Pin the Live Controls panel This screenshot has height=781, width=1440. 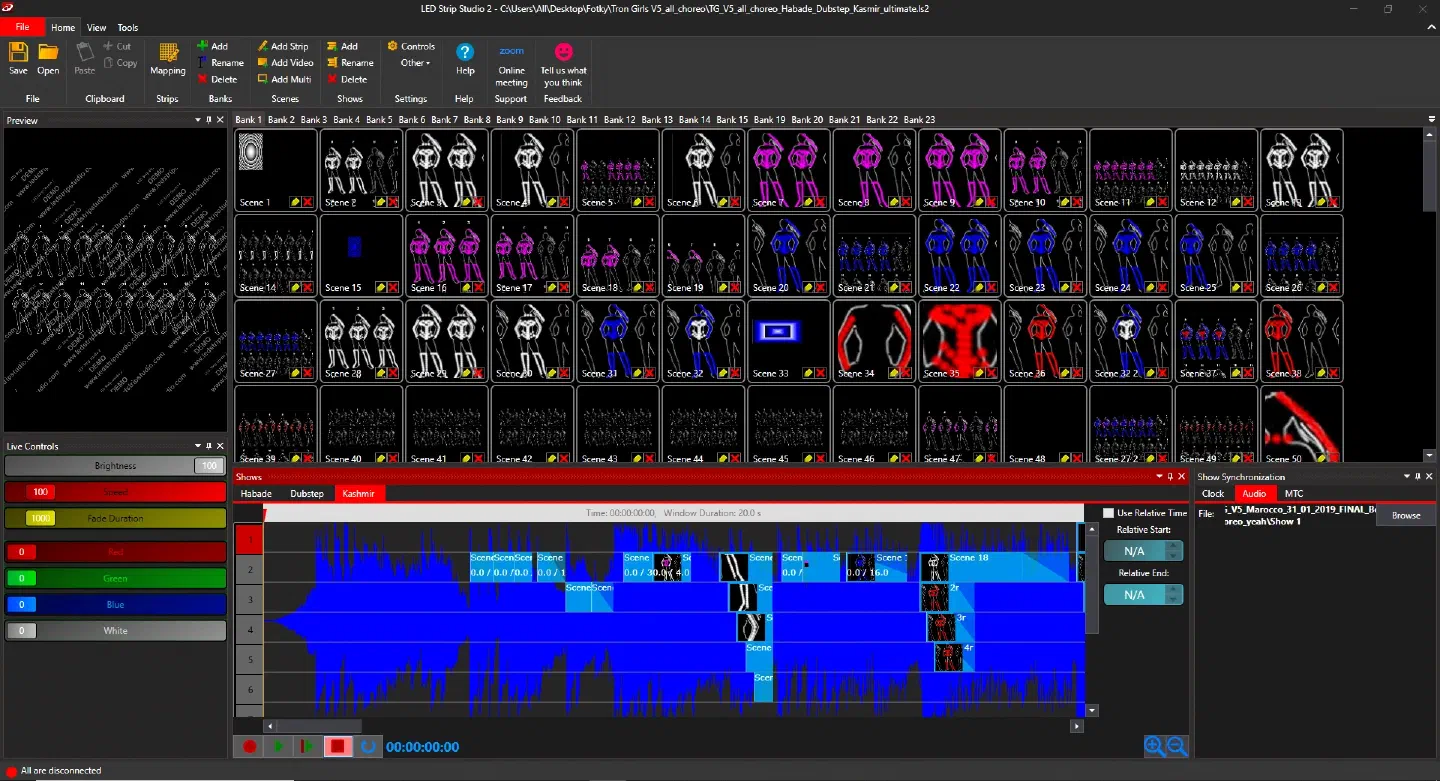point(208,446)
